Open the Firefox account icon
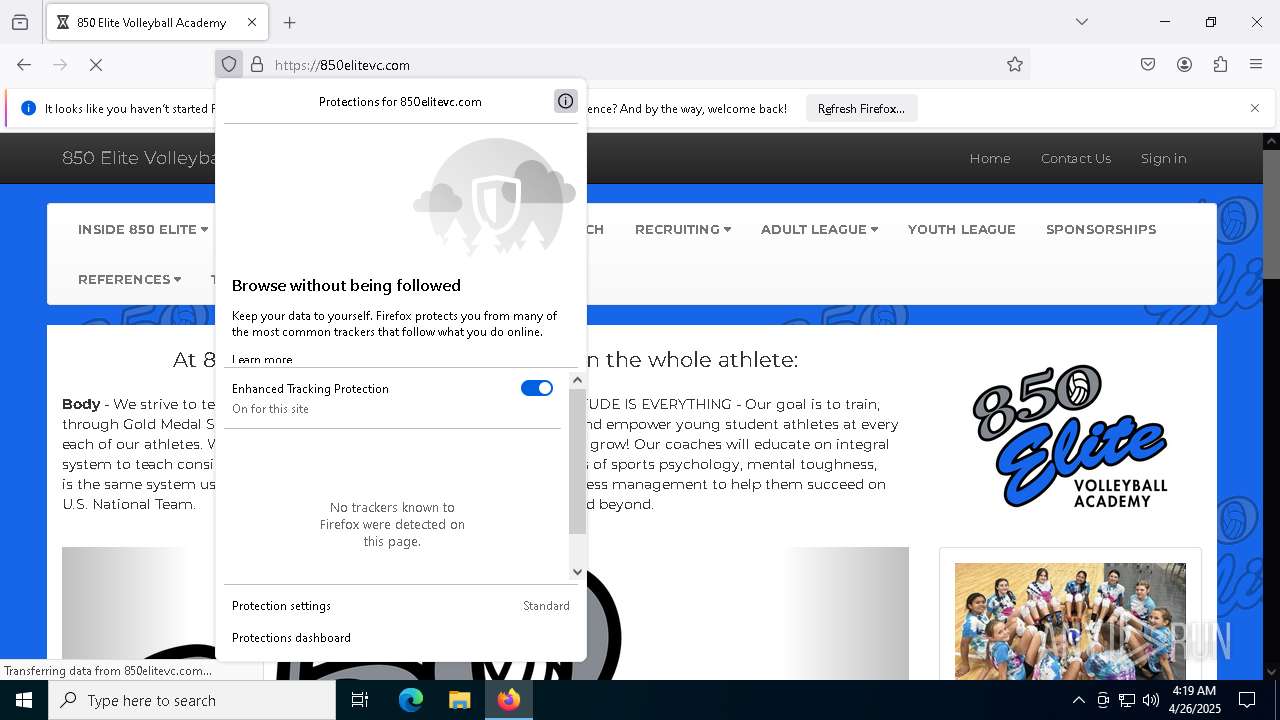Image resolution: width=1280 pixels, height=720 pixels. 1184,64
